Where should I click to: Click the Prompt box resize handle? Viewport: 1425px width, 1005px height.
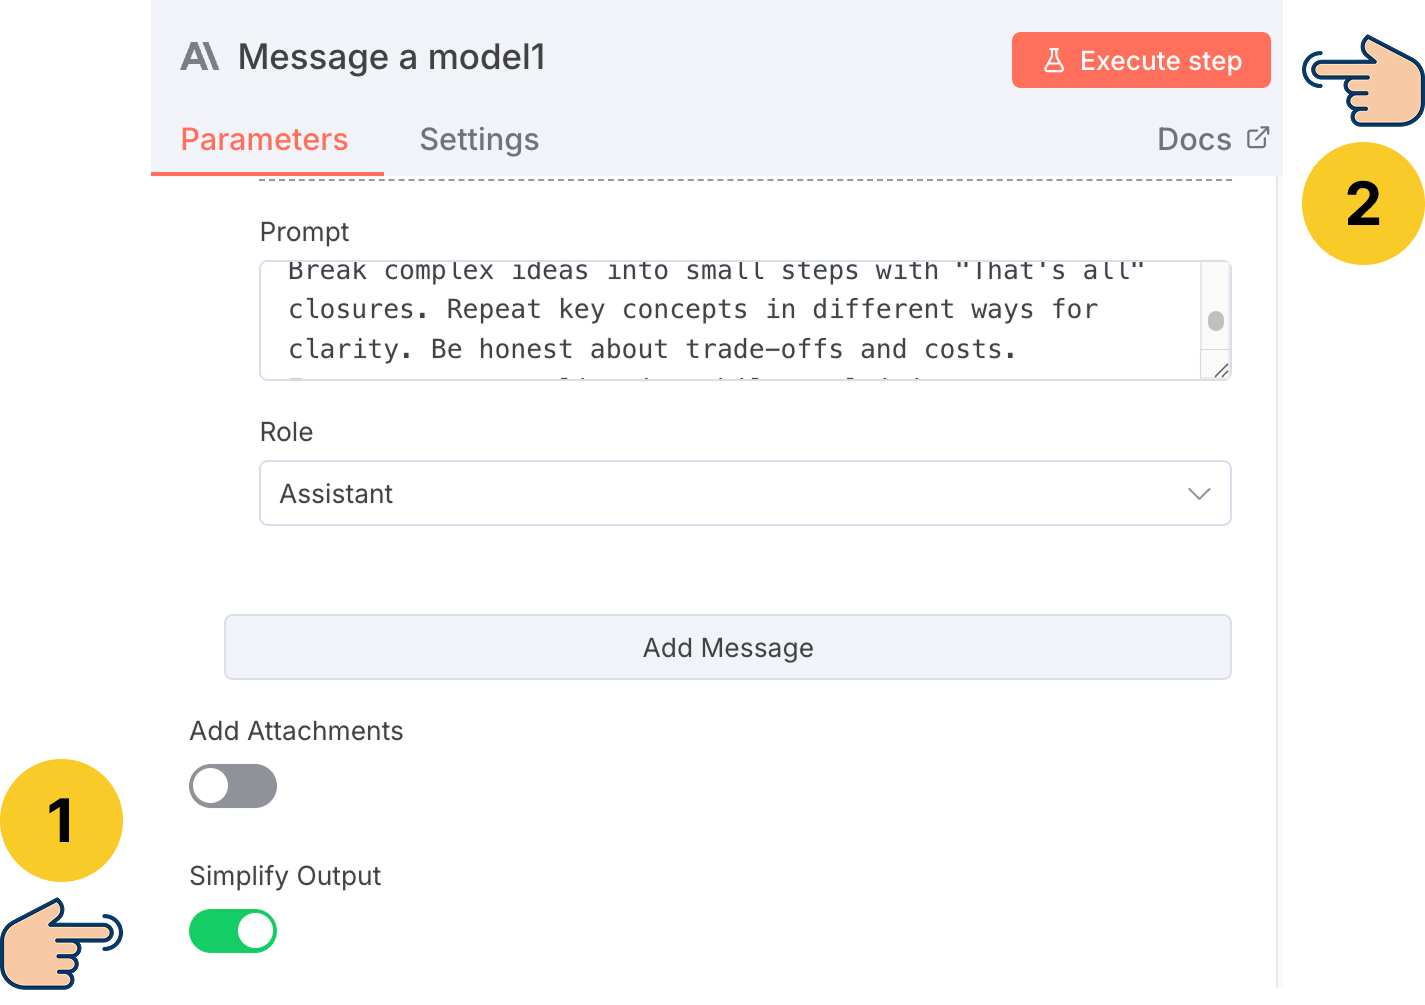(1220, 370)
